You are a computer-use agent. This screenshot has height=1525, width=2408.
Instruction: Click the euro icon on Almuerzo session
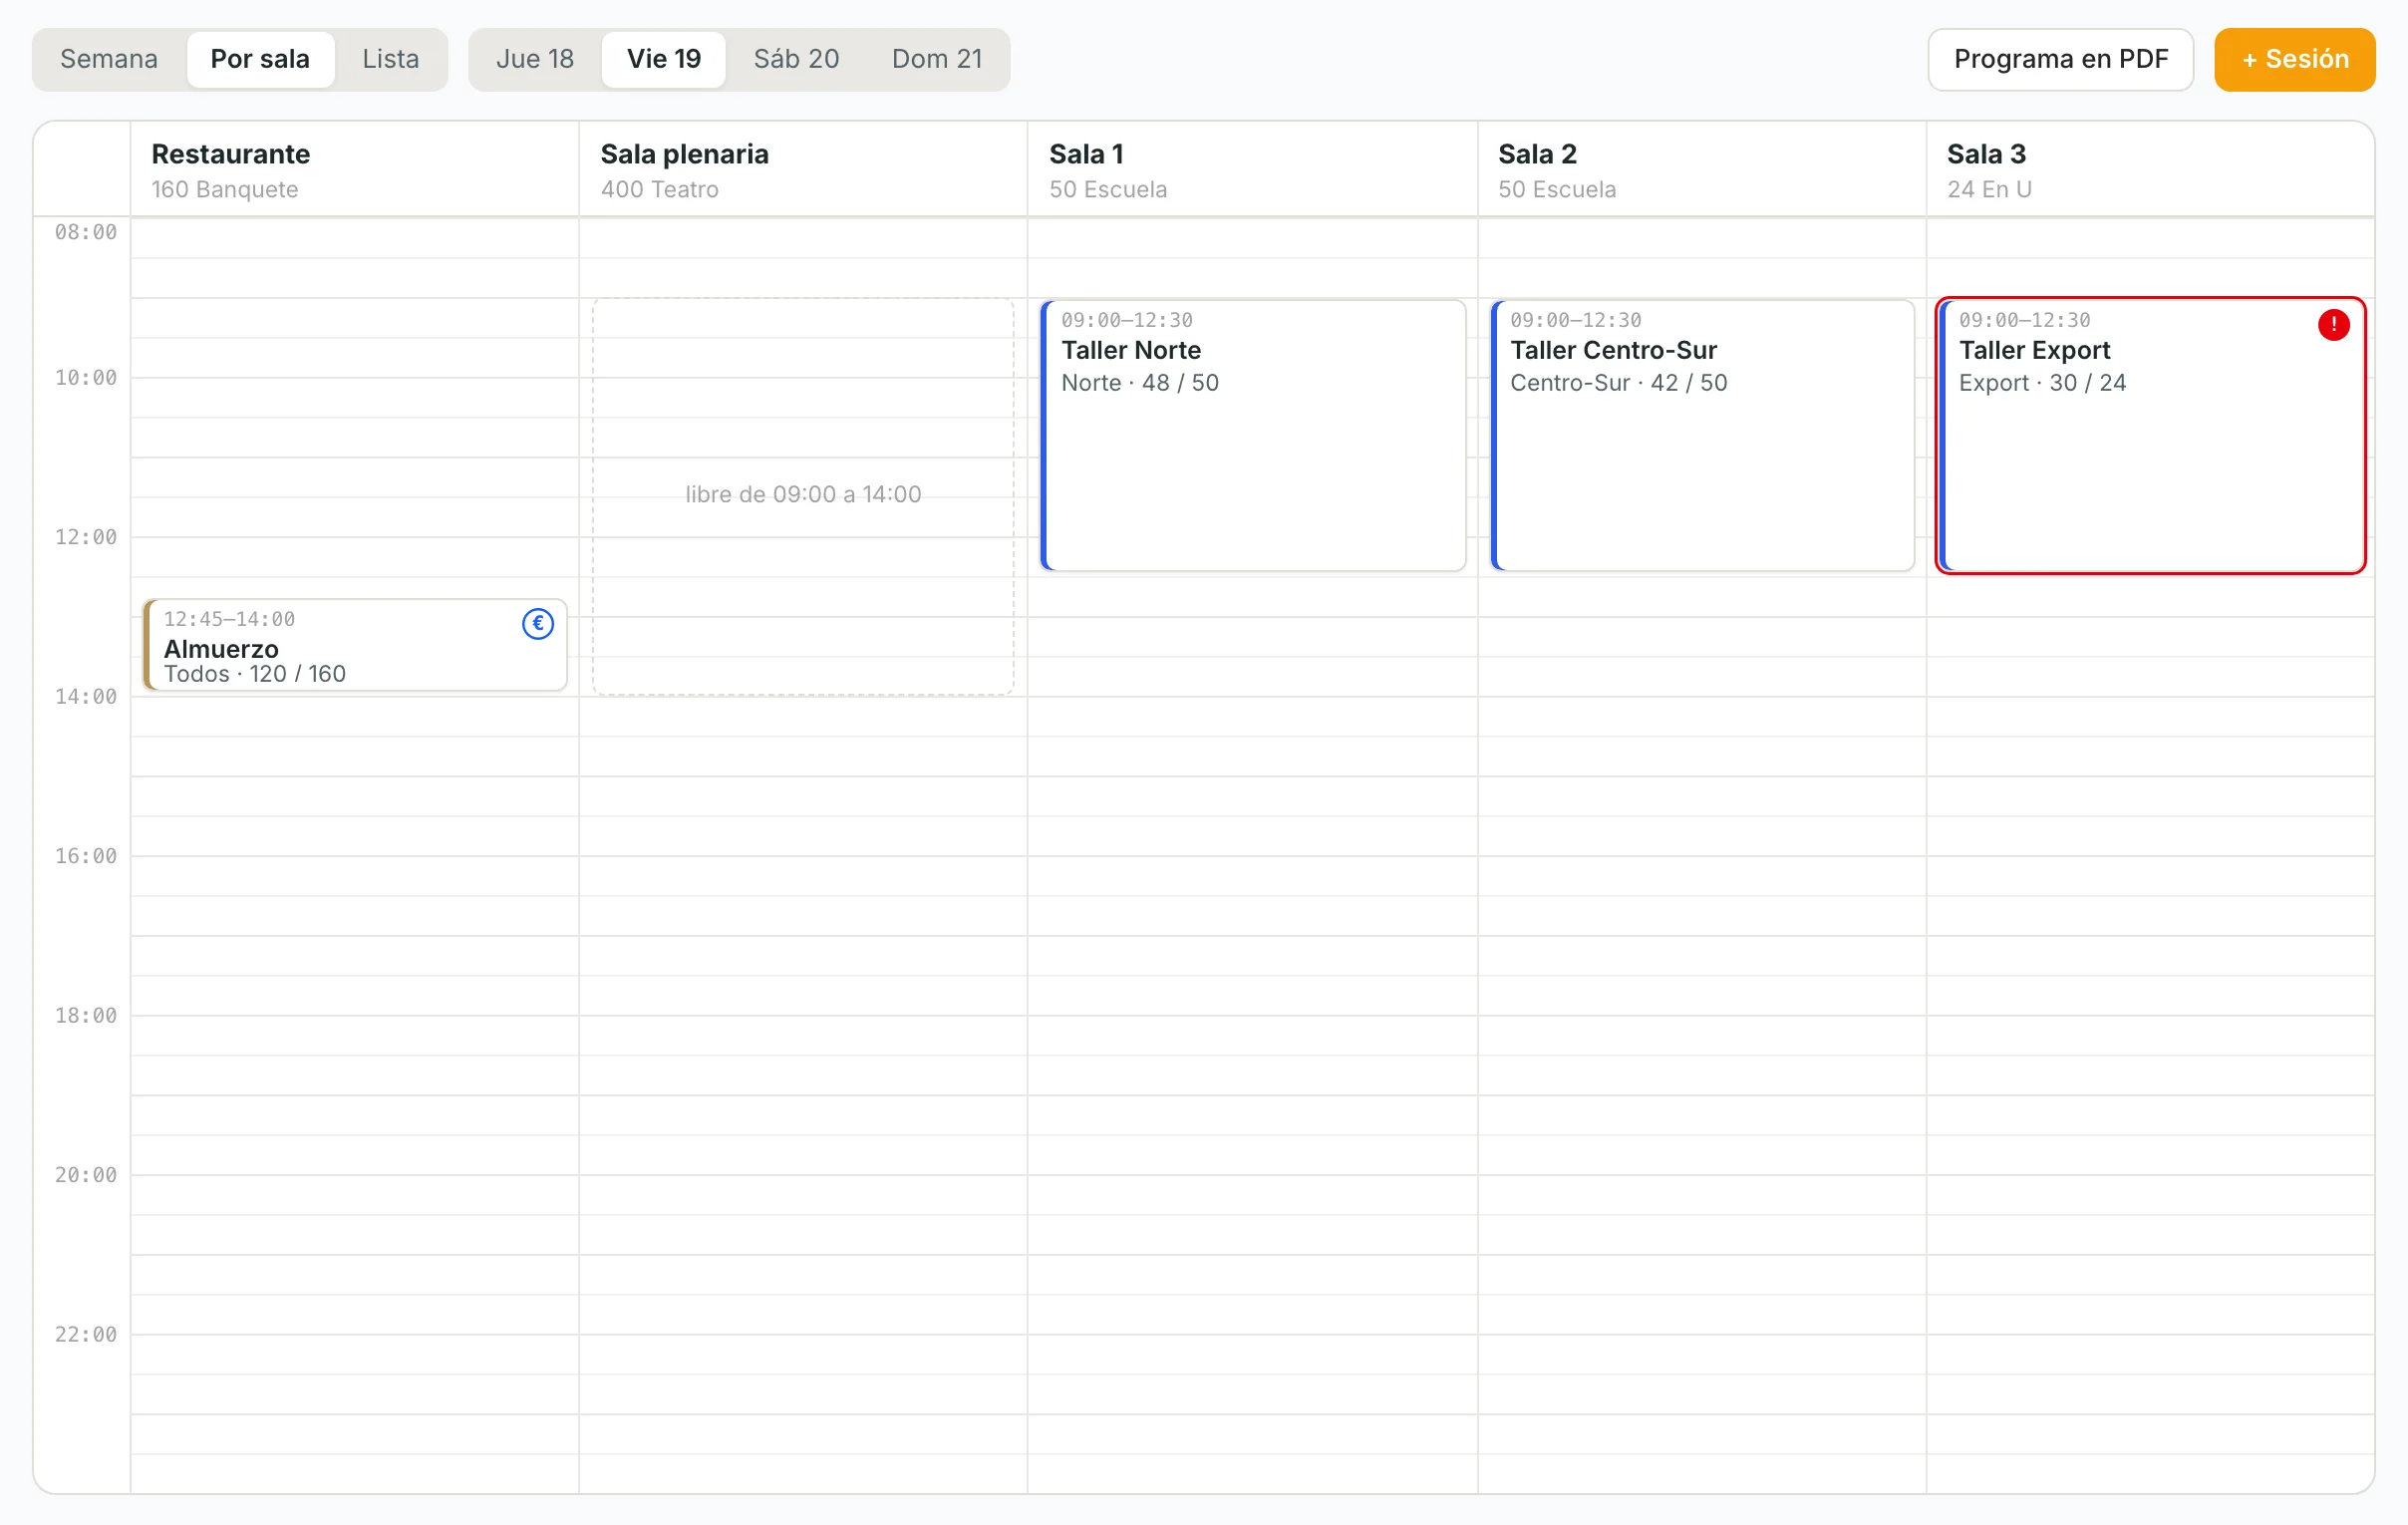click(x=538, y=624)
